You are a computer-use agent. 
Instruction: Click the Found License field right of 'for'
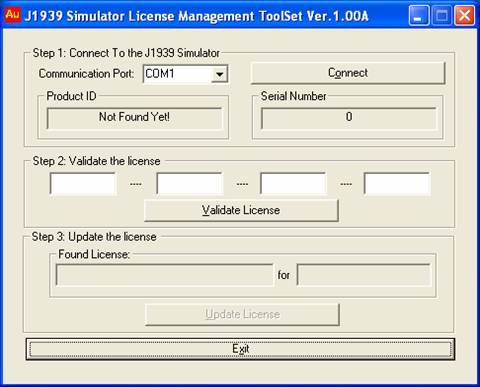click(364, 275)
